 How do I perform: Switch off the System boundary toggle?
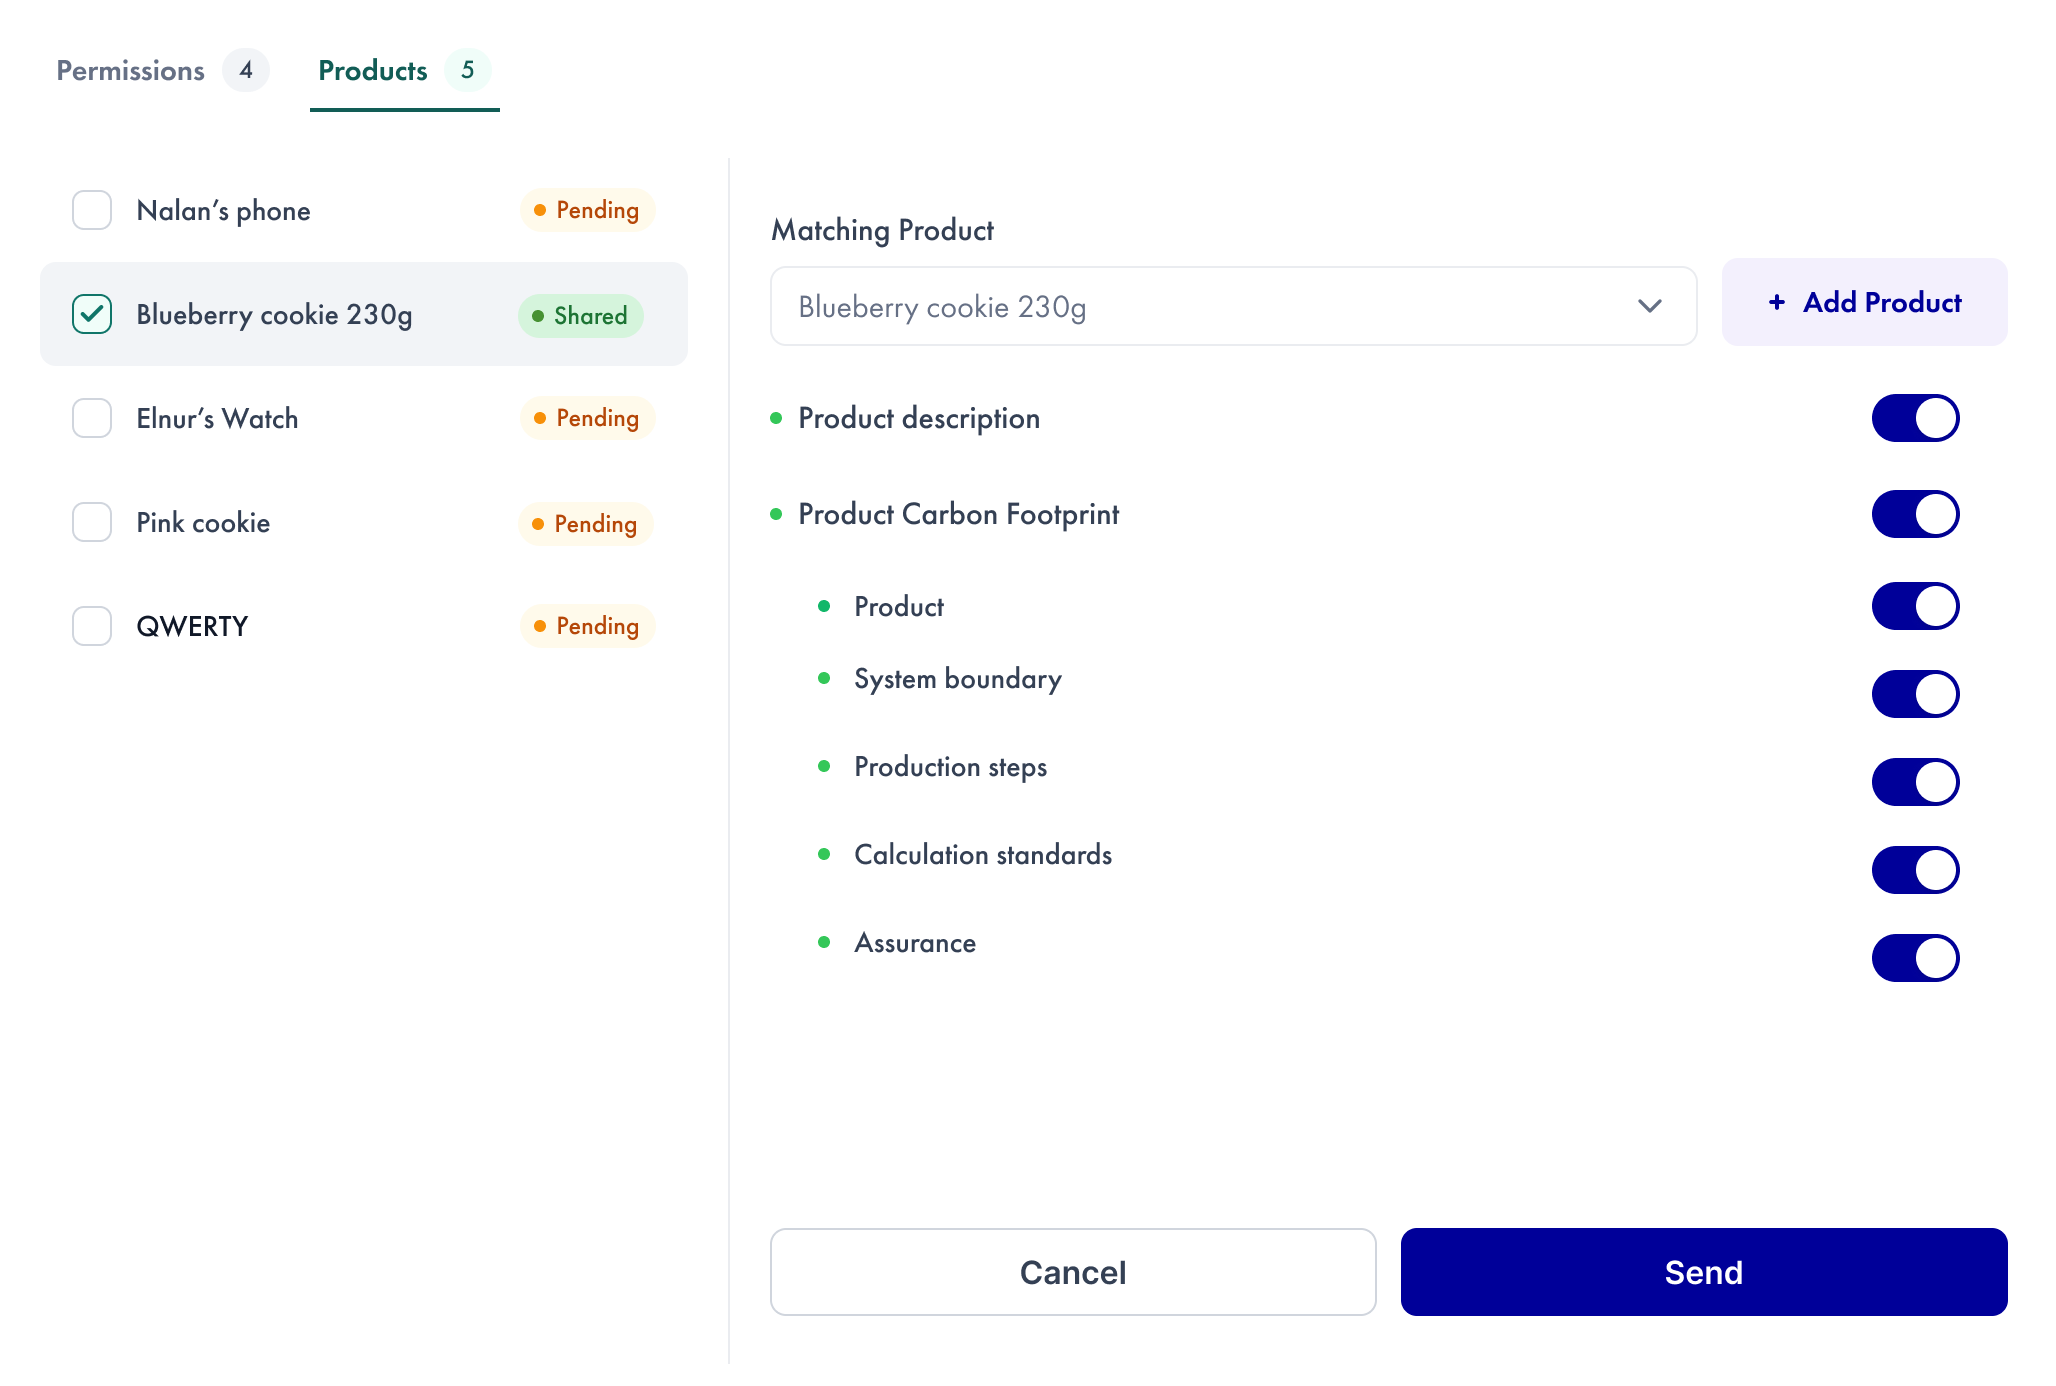pyautogui.click(x=1914, y=694)
